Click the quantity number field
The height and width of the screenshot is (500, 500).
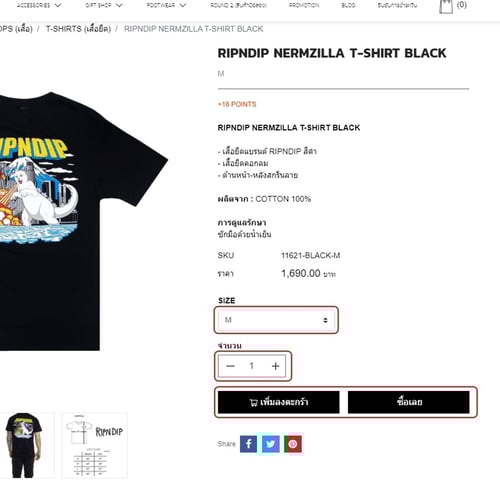252,366
